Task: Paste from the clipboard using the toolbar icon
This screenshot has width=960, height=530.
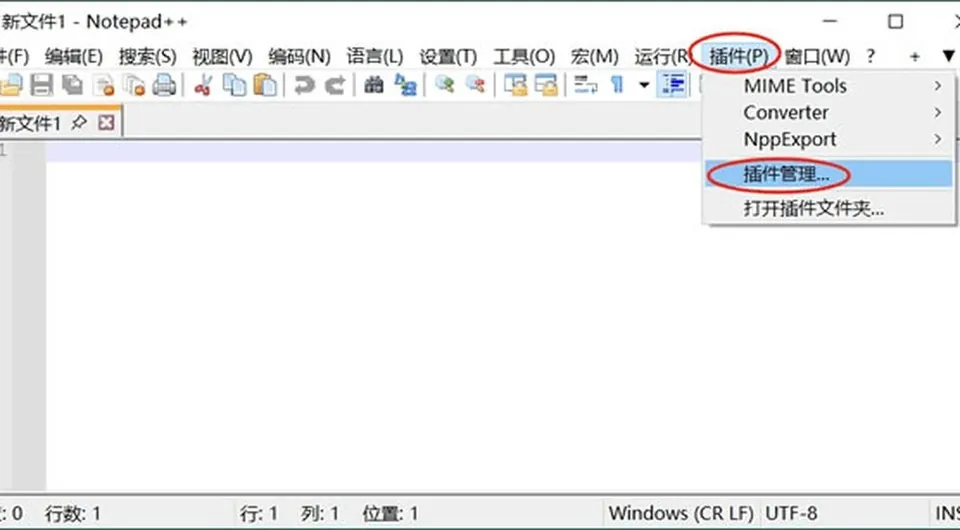Action: click(264, 85)
